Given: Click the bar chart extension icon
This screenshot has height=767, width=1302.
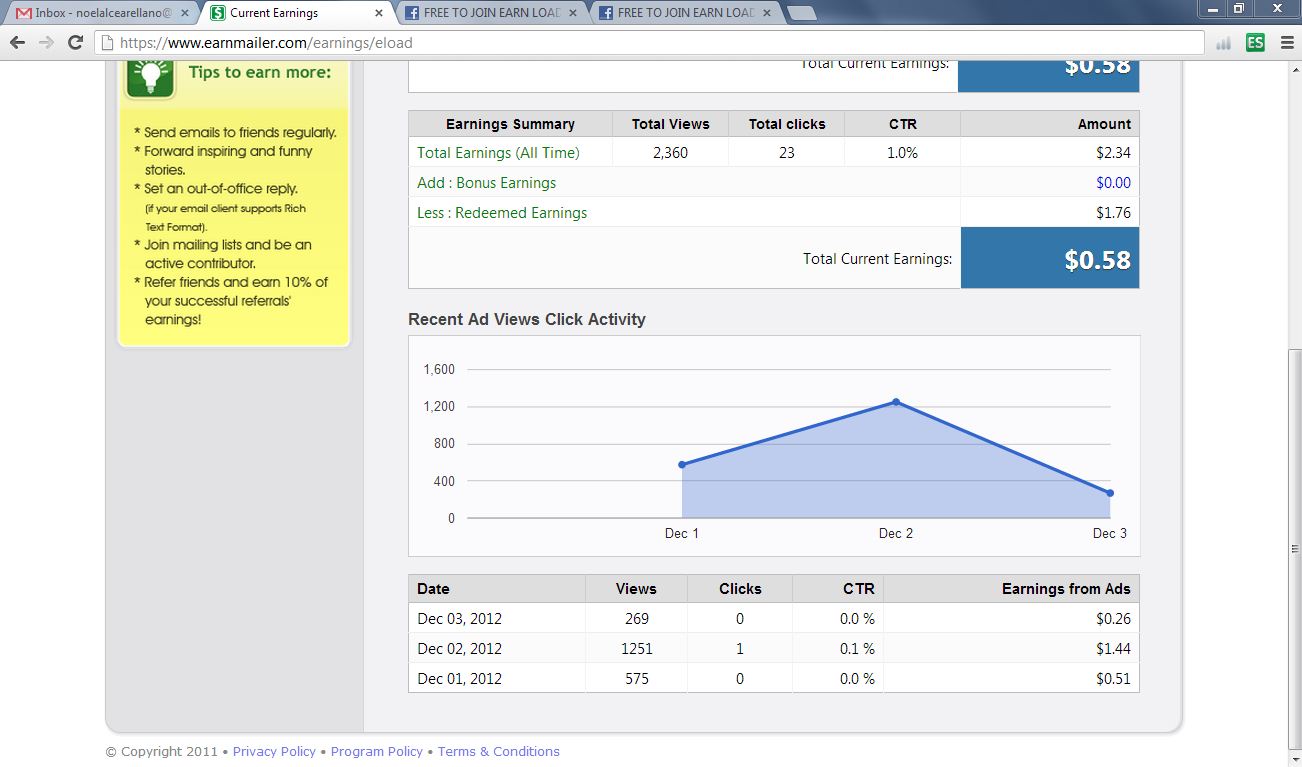Looking at the screenshot, I should click(1223, 43).
